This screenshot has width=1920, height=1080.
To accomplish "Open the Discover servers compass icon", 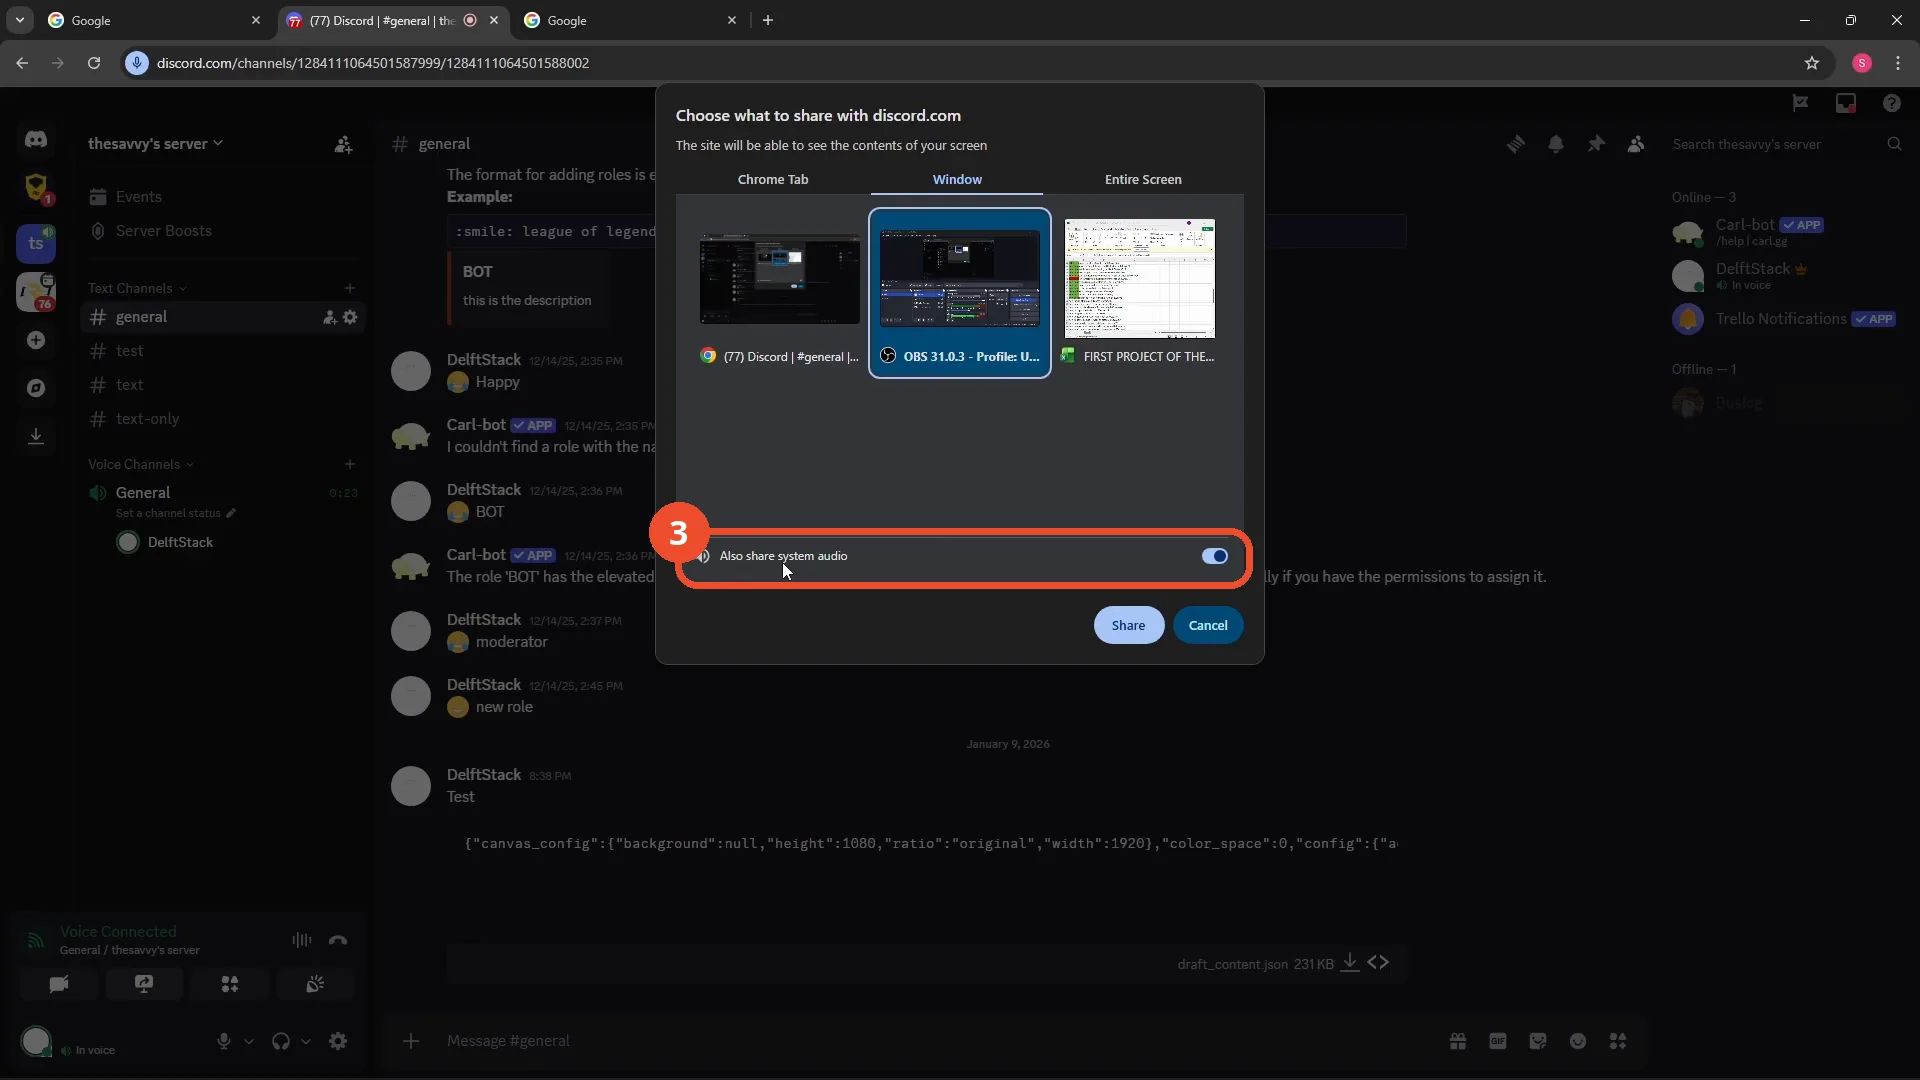I will pyautogui.click(x=36, y=388).
